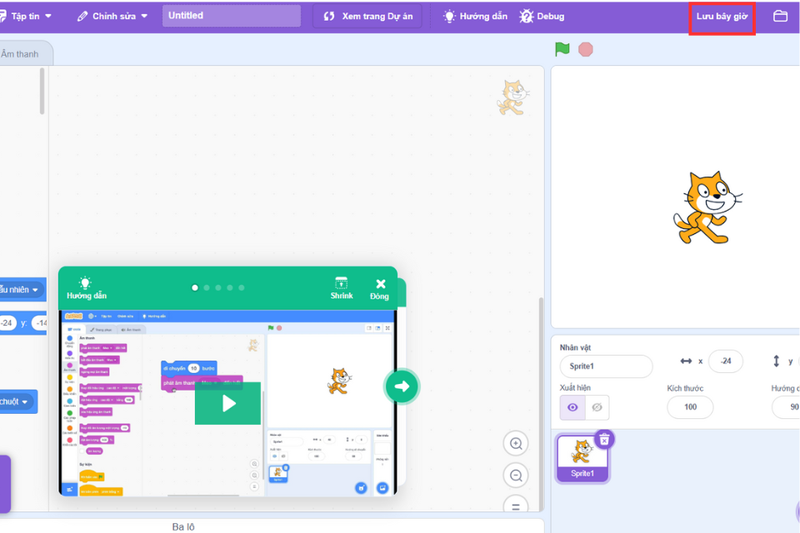The image size is (800, 533).
Task: Click the Kích thước size field 100
Action: [x=690, y=407]
